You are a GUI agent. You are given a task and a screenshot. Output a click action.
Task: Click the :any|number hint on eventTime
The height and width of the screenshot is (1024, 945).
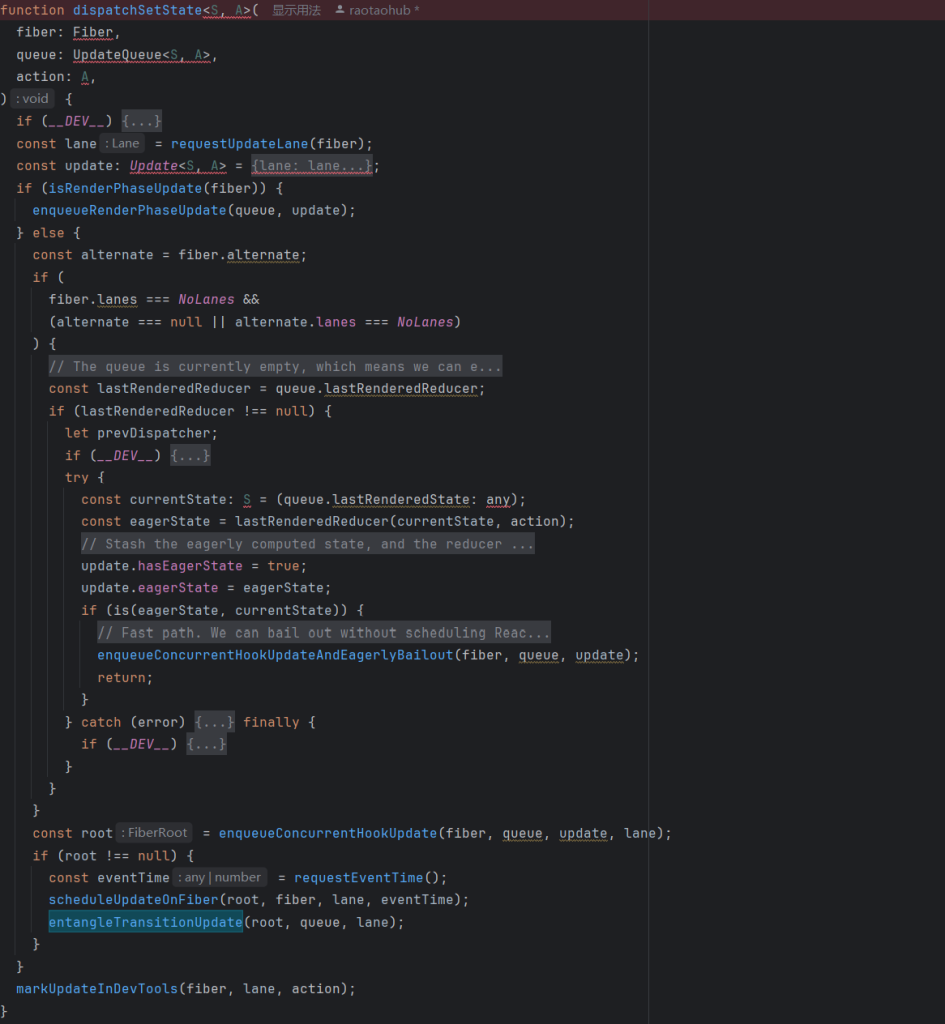(x=222, y=877)
